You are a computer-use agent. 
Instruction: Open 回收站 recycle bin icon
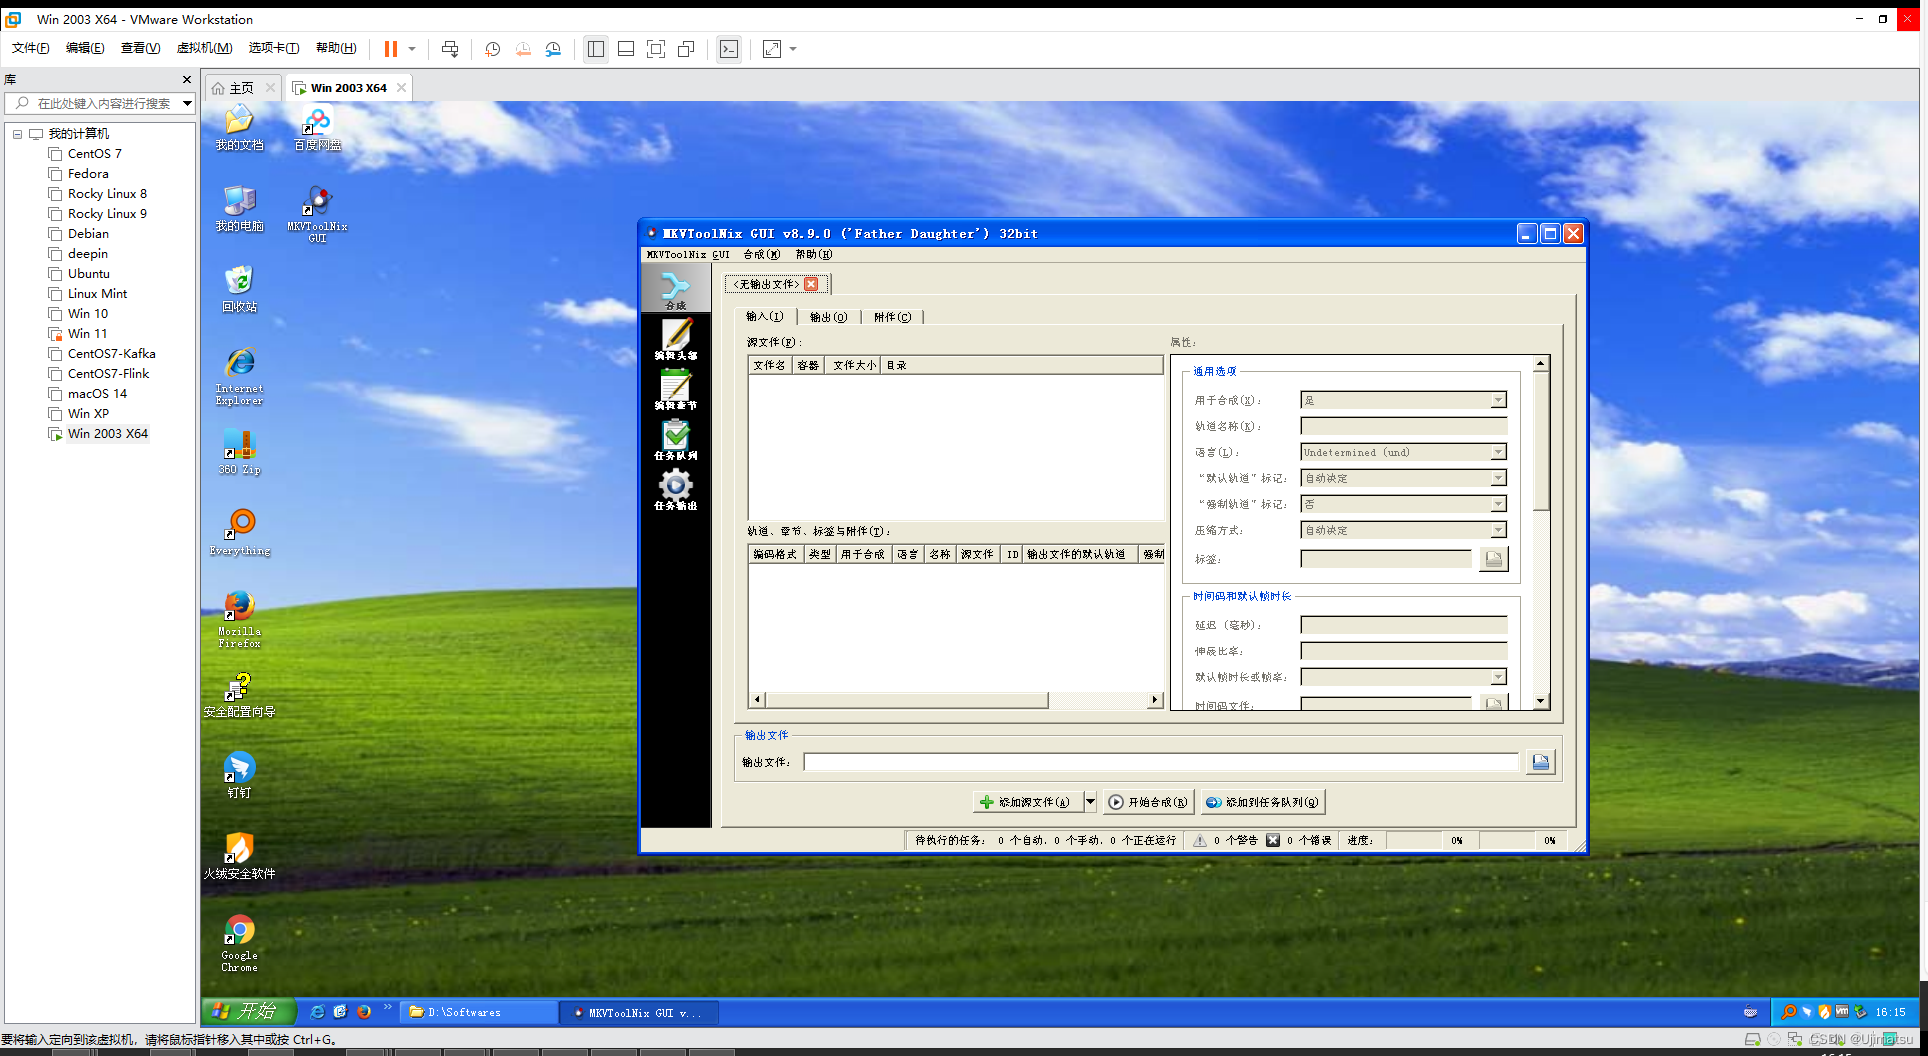click(239, 290)
